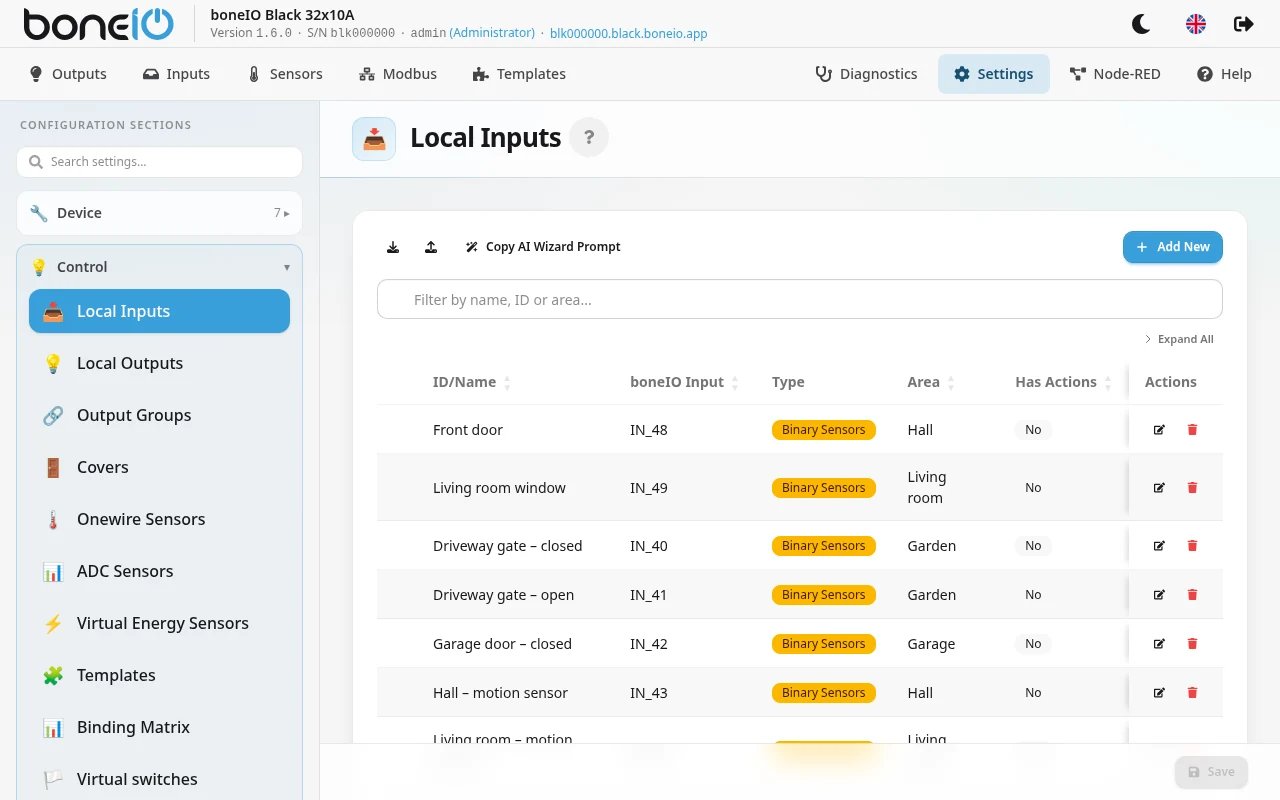Click the Add New button
This screenshot has width=1280, height=800.
click(x=1172, y=247)
